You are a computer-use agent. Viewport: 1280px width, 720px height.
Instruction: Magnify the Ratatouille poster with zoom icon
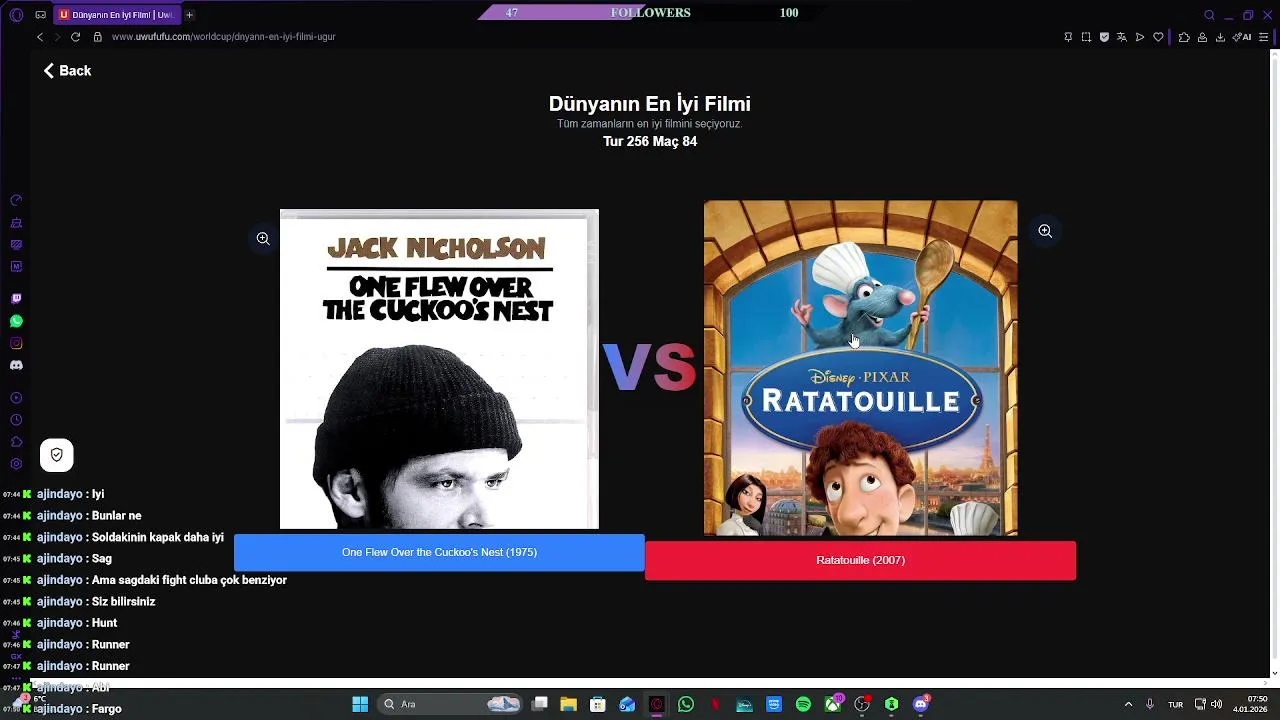[x=1045, y=231]
